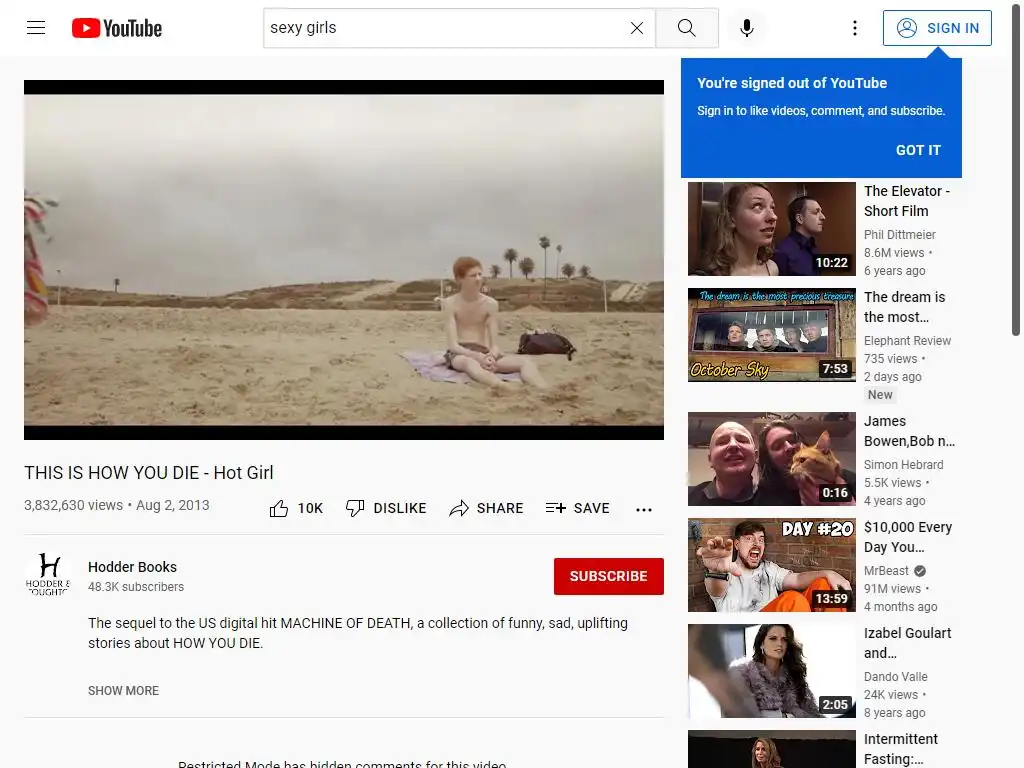Image resolution: width=1024 pixels, height=768 pixels.
Task: Click the Dando Valle channel name
Action: pos(895,677)
